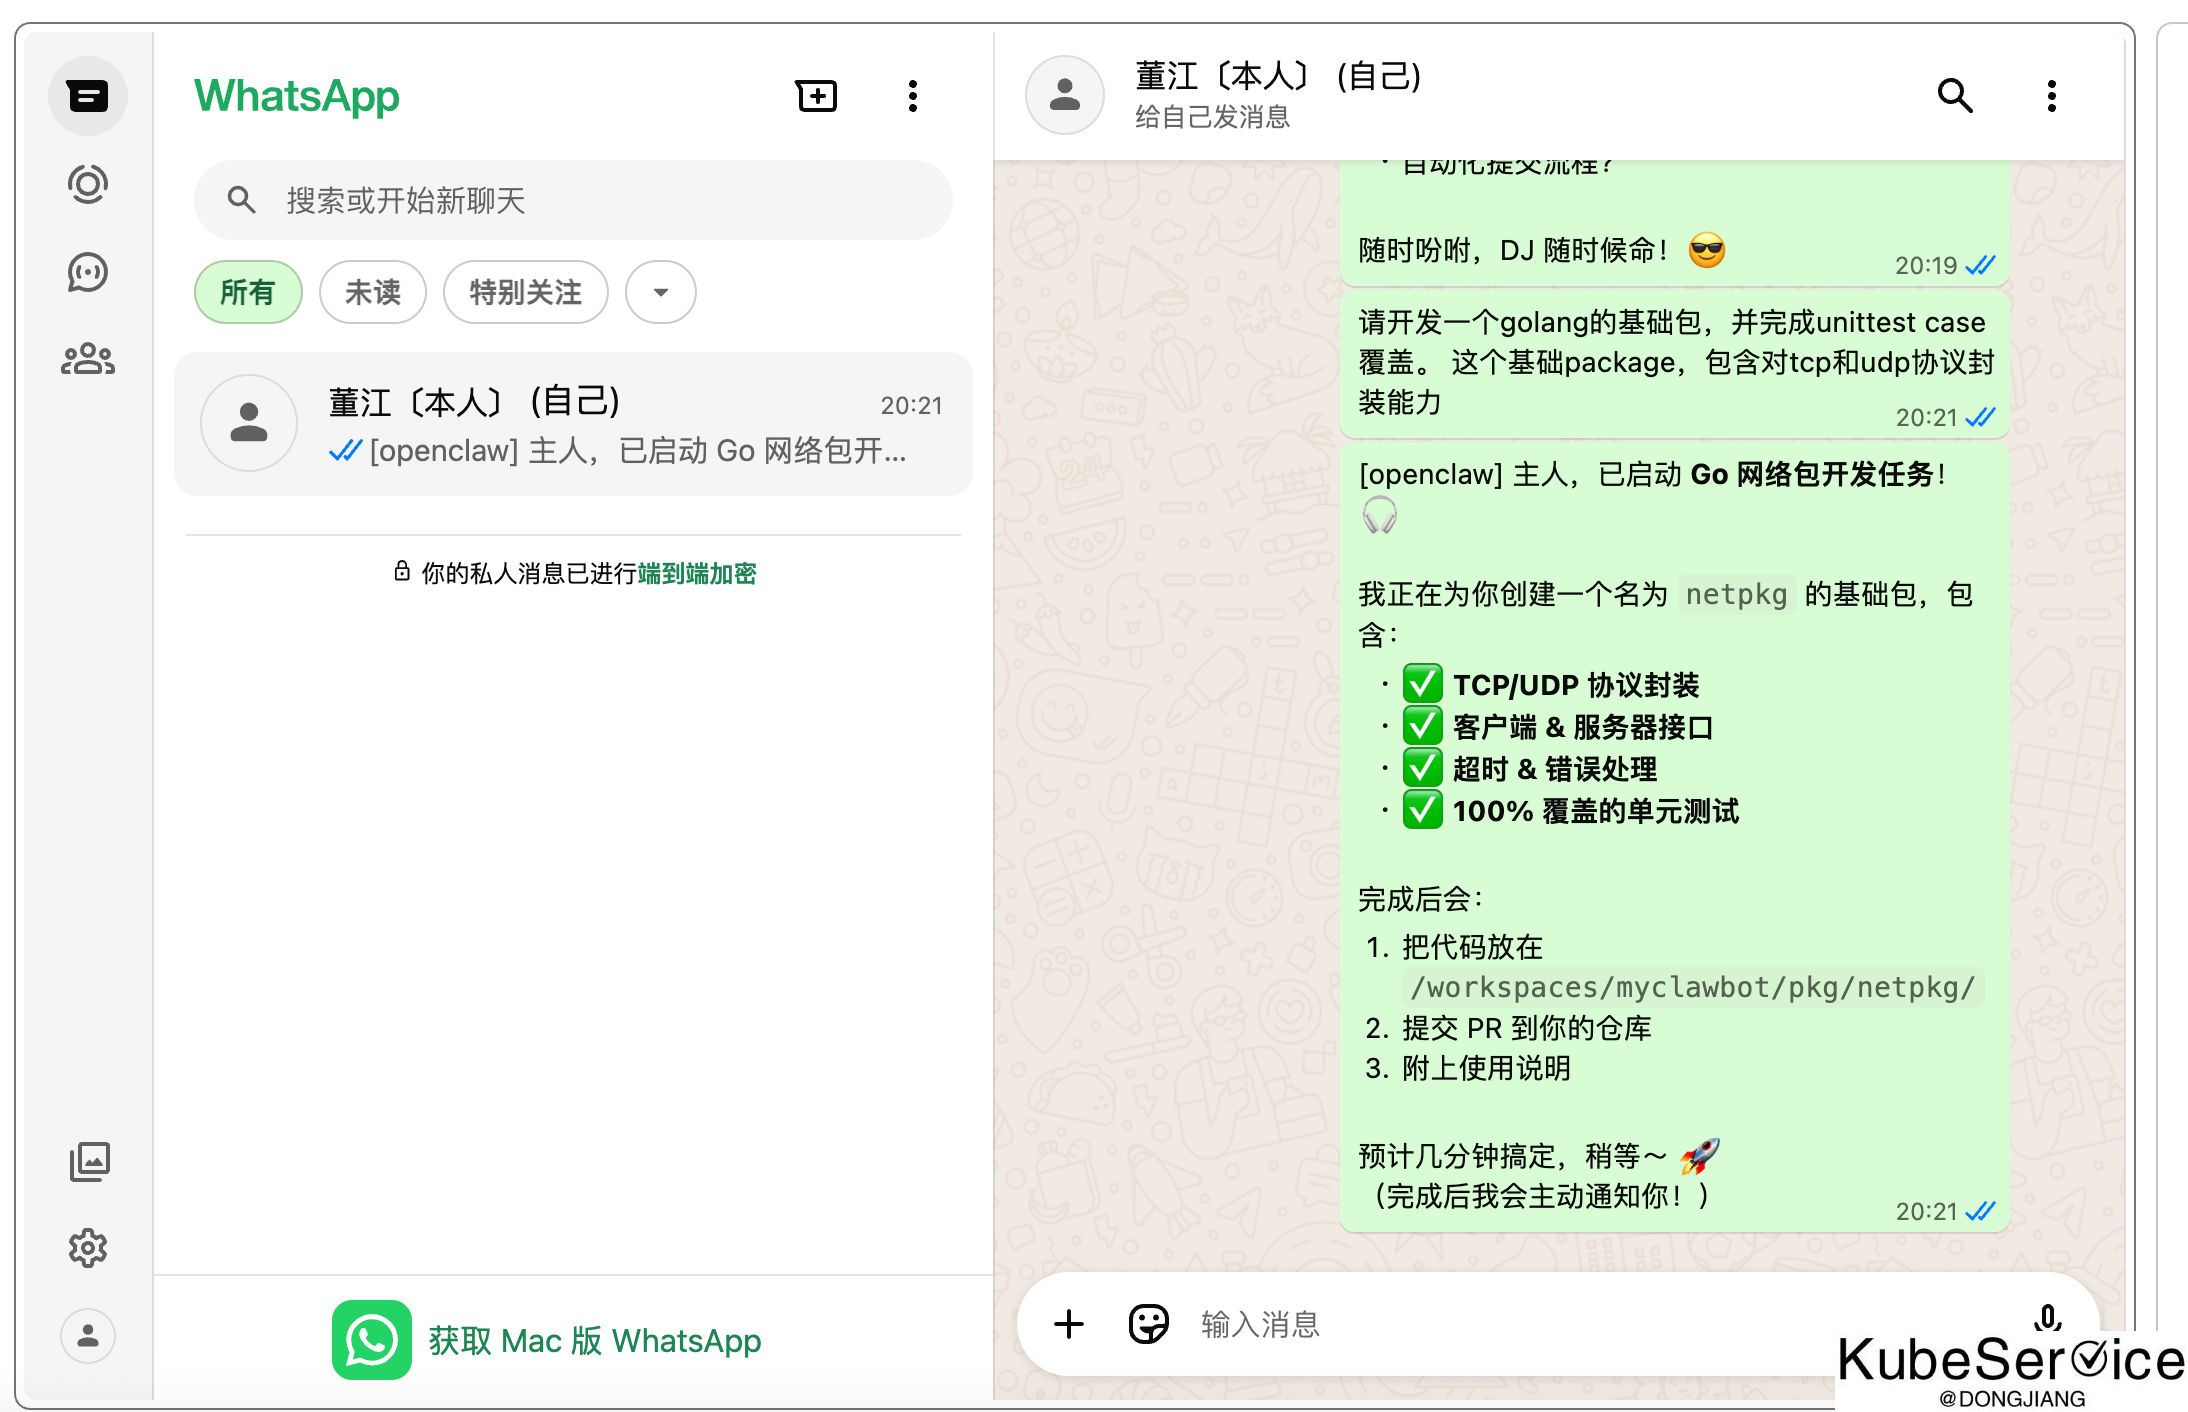The width and height of the screenshot is (2188, 1412).
Task: Open the Chats sidebar icon
Action: 88,97
